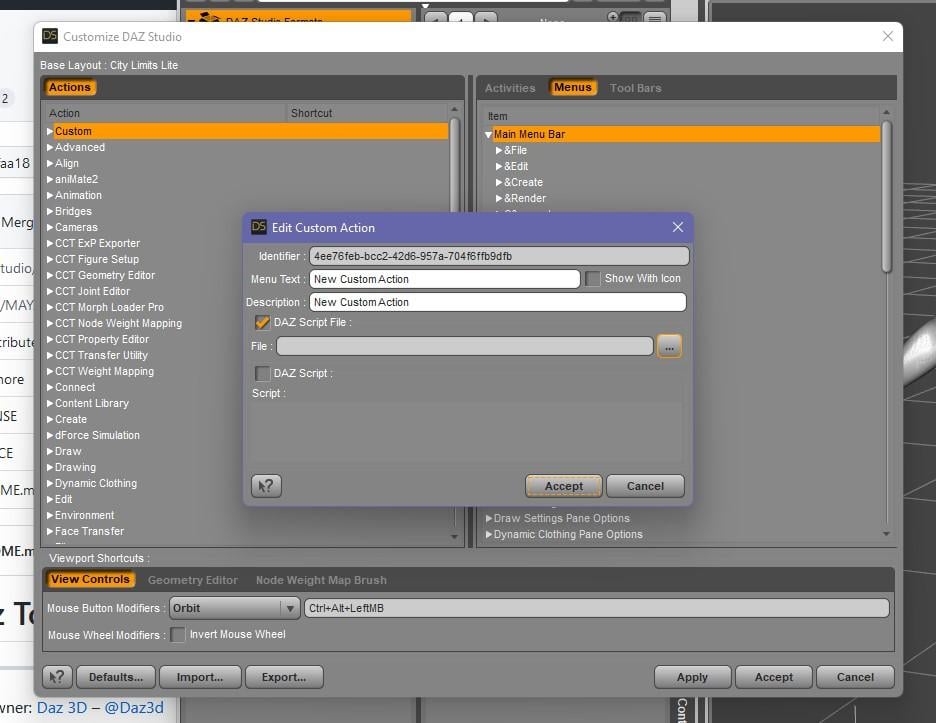Close the Customize DAZ Studio window
The height and width of the screenshot is (723, 936).
tap(888, 36)
